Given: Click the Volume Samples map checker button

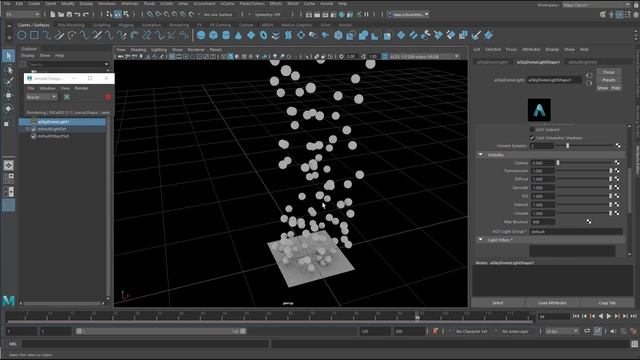Looking at the screenshot, I should (618, 146).
